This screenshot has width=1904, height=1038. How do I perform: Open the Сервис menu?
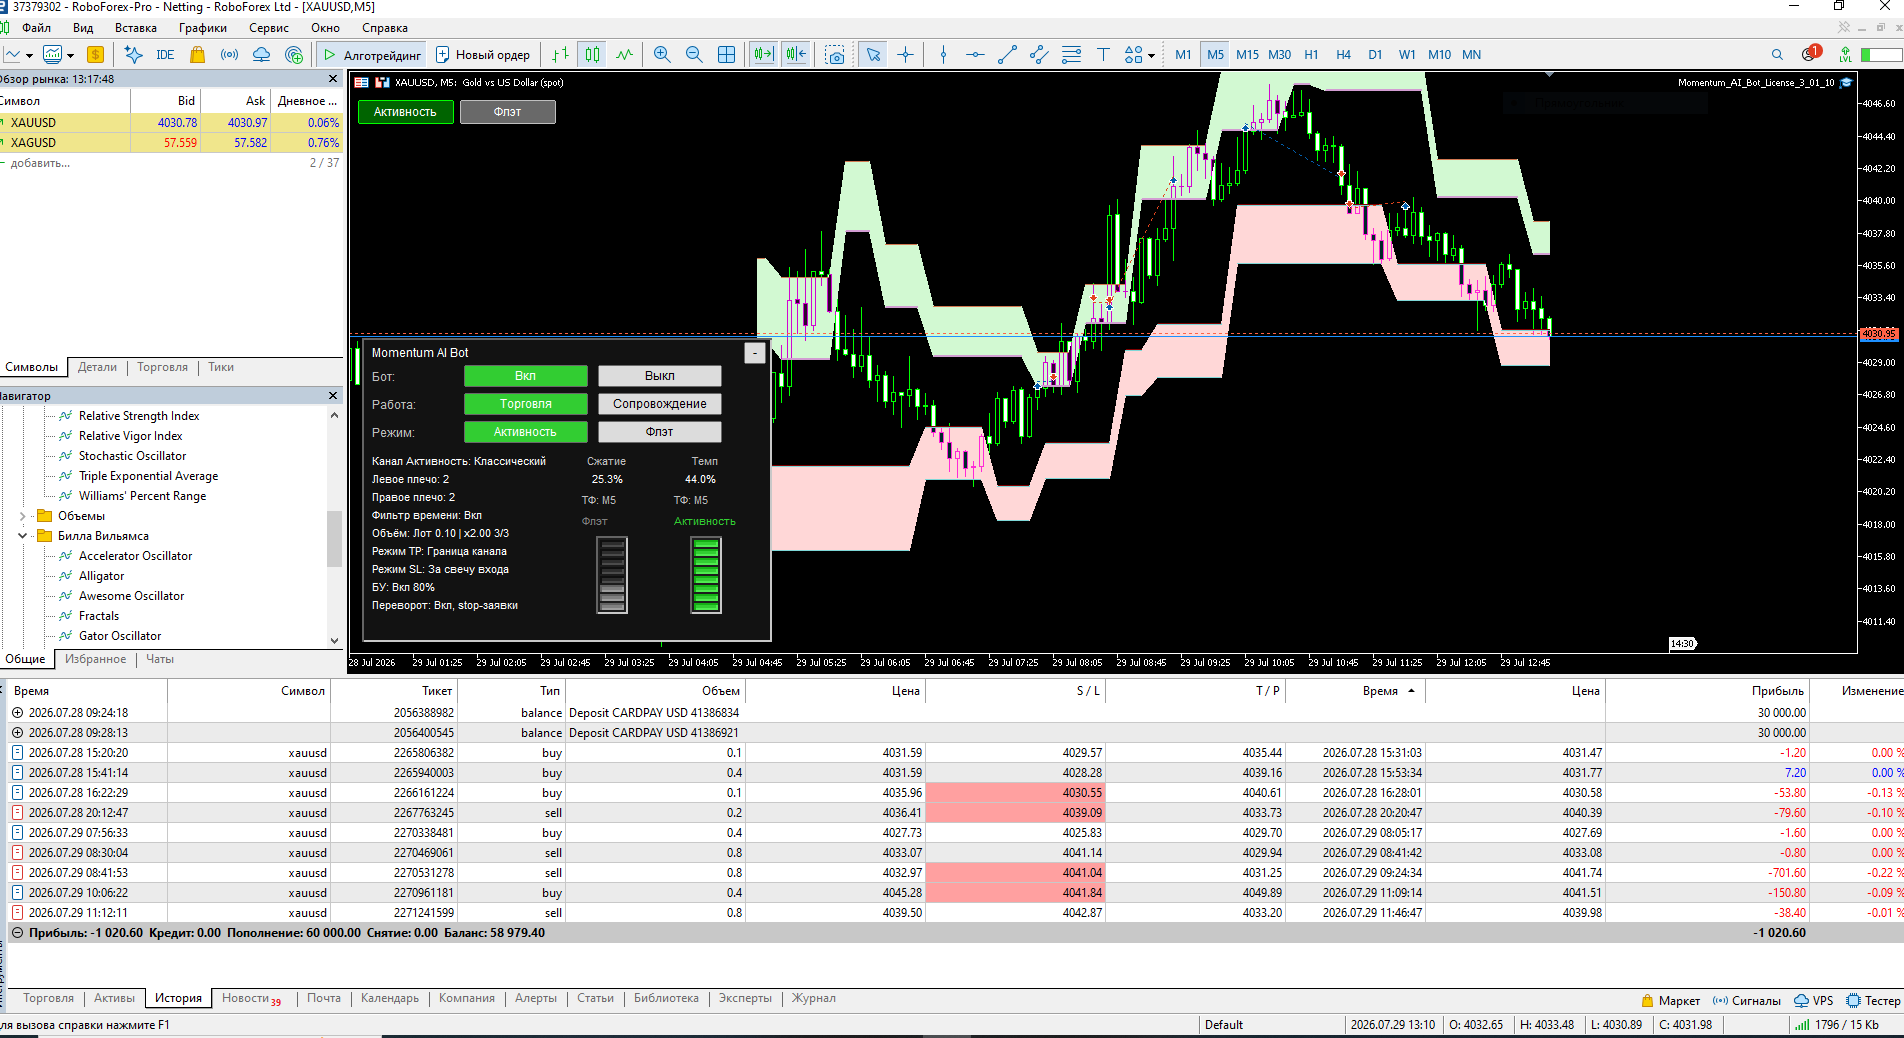[x=269, y=28]
